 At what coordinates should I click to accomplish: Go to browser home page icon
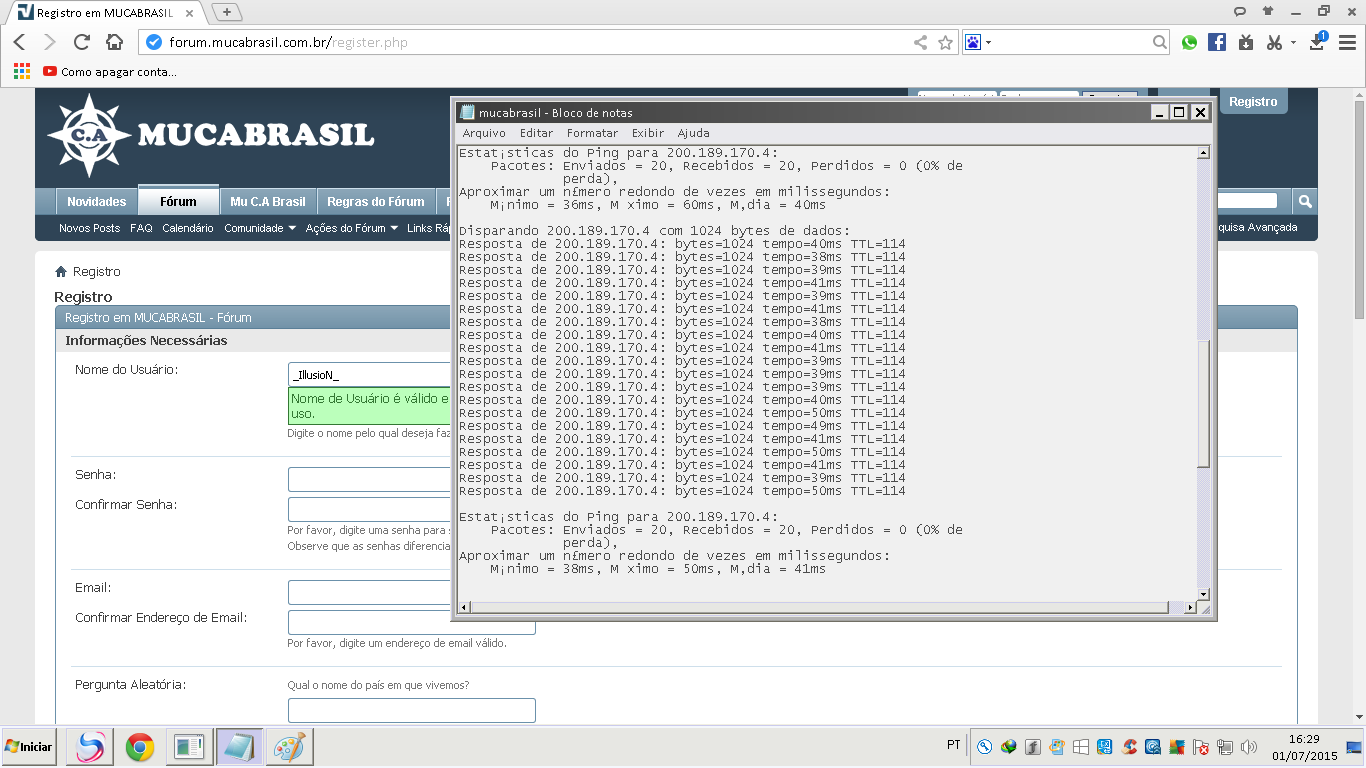coord(114,42)
